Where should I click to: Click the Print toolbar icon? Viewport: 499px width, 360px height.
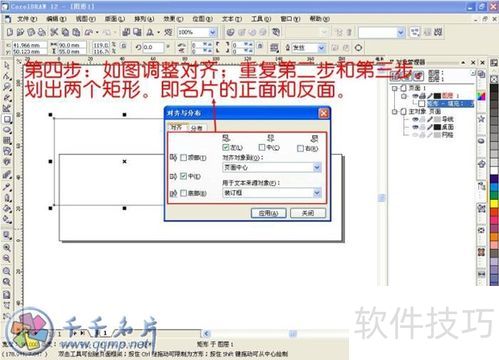pyautogui.click(x=42, y=32)
